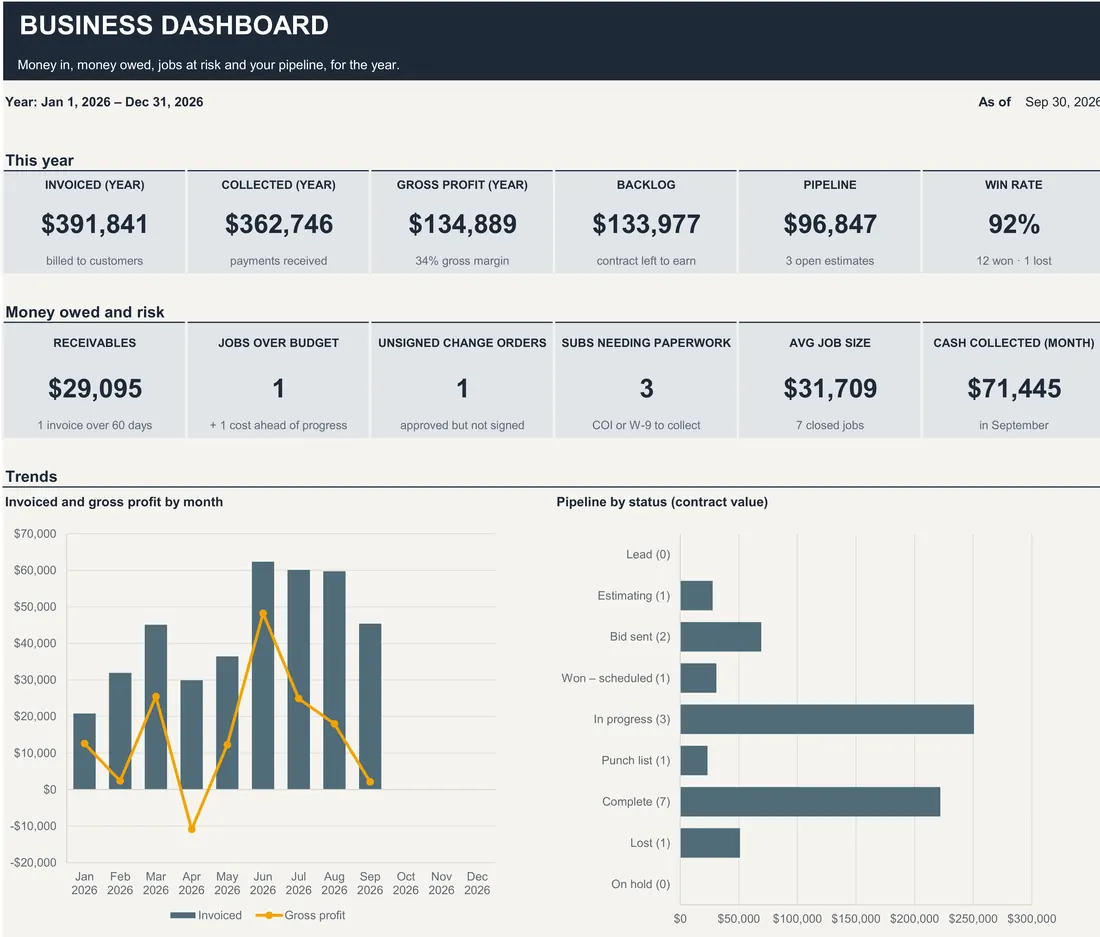Click the 'Won – scheduled (1)' pipeline bar
Image resolution: width=1100 pixels, height=937 pixels.
(x=698, y=678)
